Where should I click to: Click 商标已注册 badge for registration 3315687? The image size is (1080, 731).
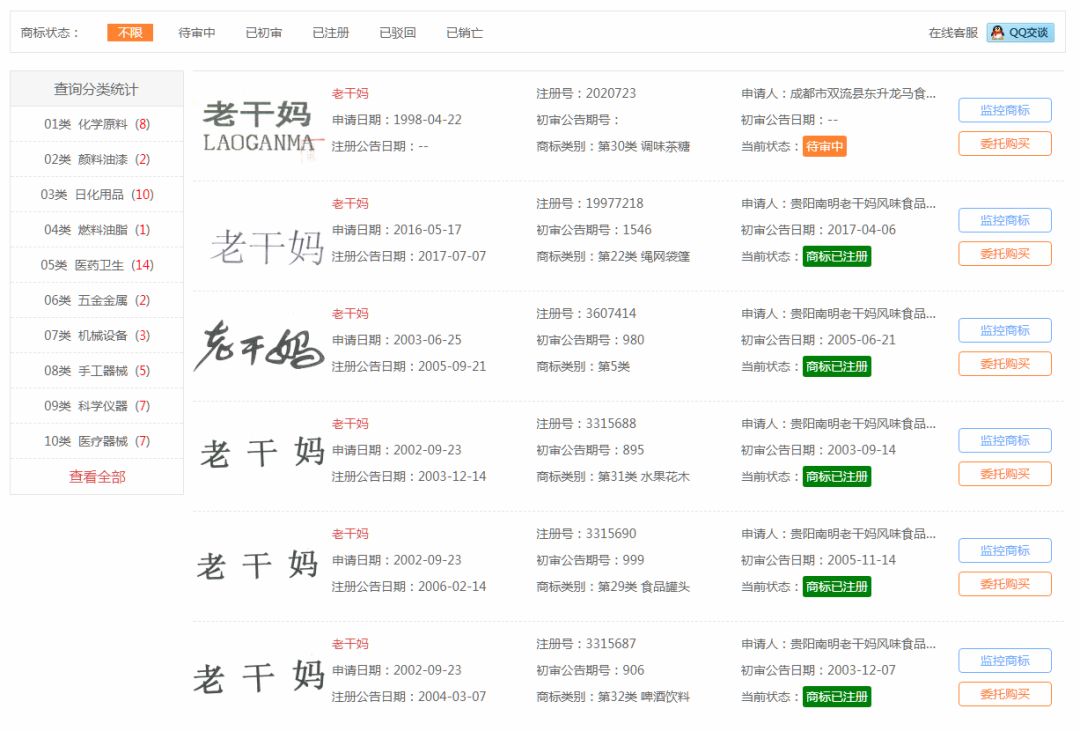tap(837, 697)
